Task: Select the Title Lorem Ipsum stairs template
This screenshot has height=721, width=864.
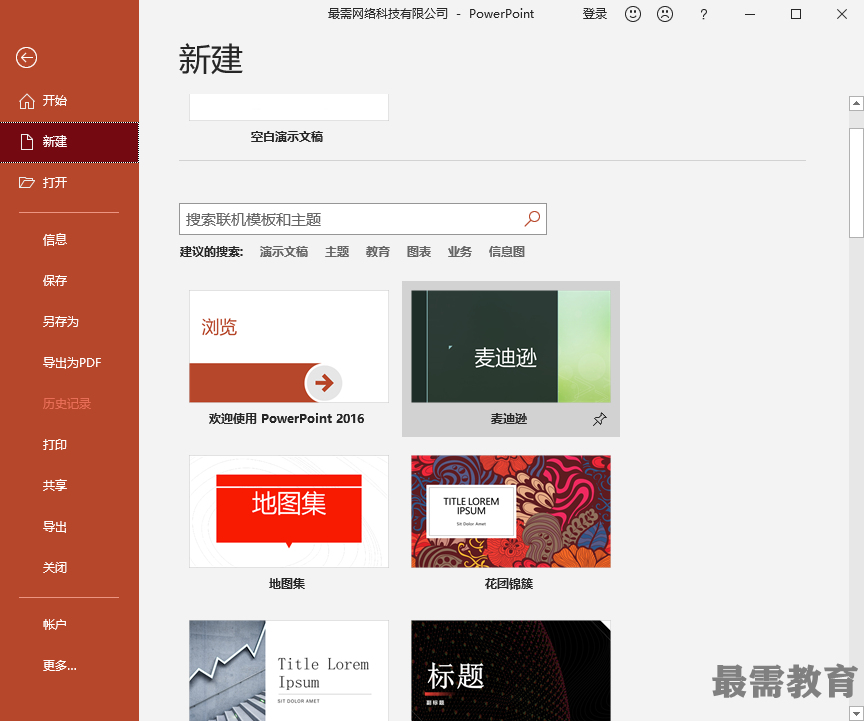Action: pyautogui.click(x=289, y=670)
